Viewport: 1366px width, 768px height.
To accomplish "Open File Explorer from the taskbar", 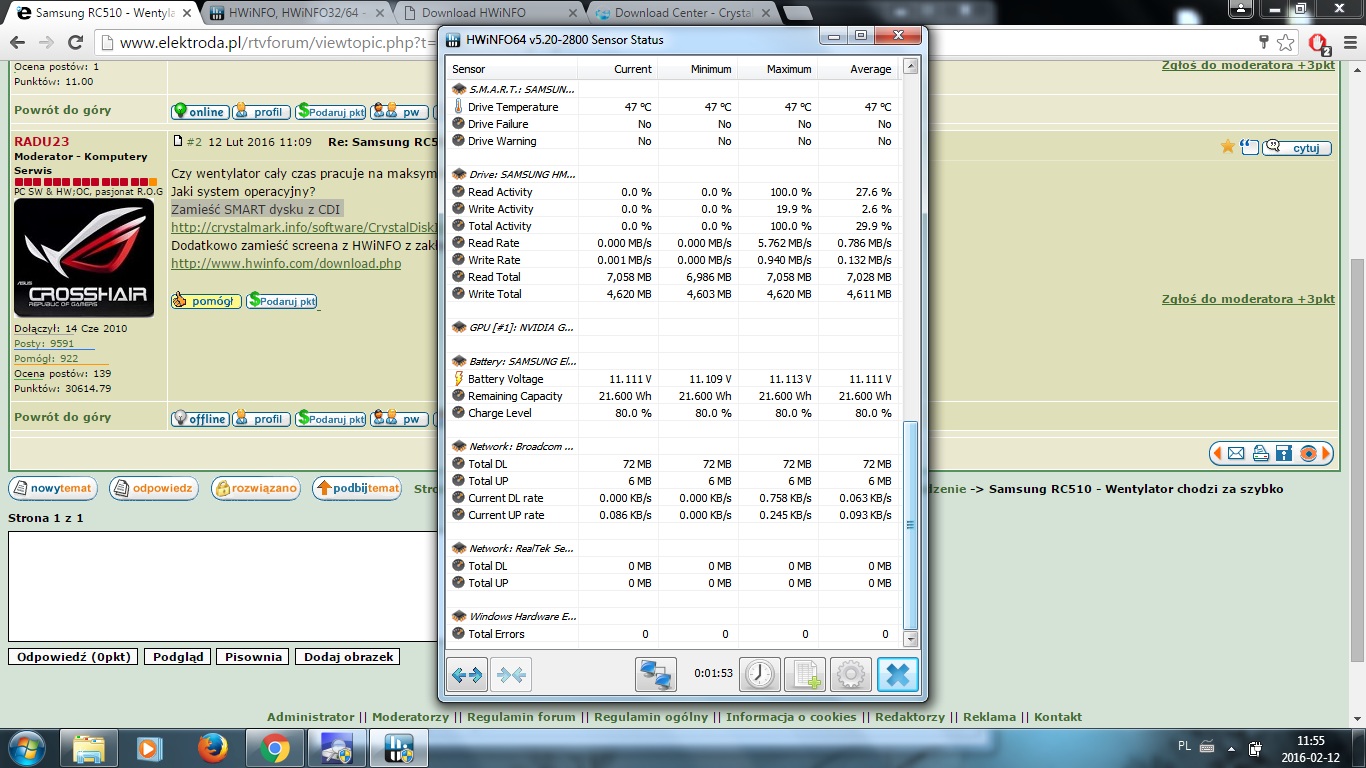I will pos(88,748).
